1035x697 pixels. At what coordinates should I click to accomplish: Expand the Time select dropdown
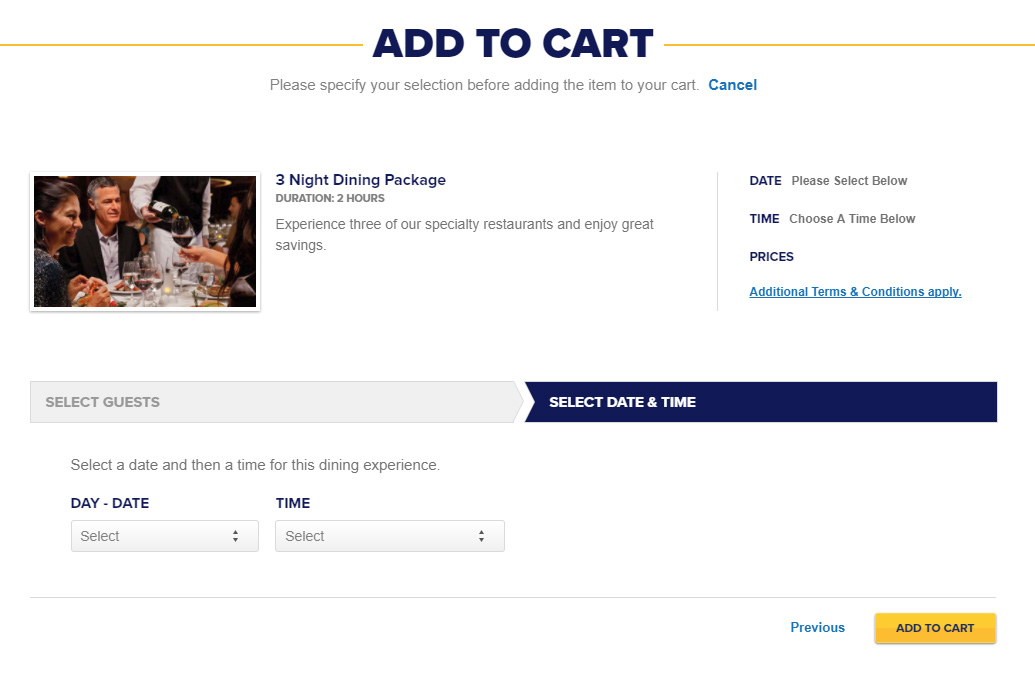click(389, 536)
